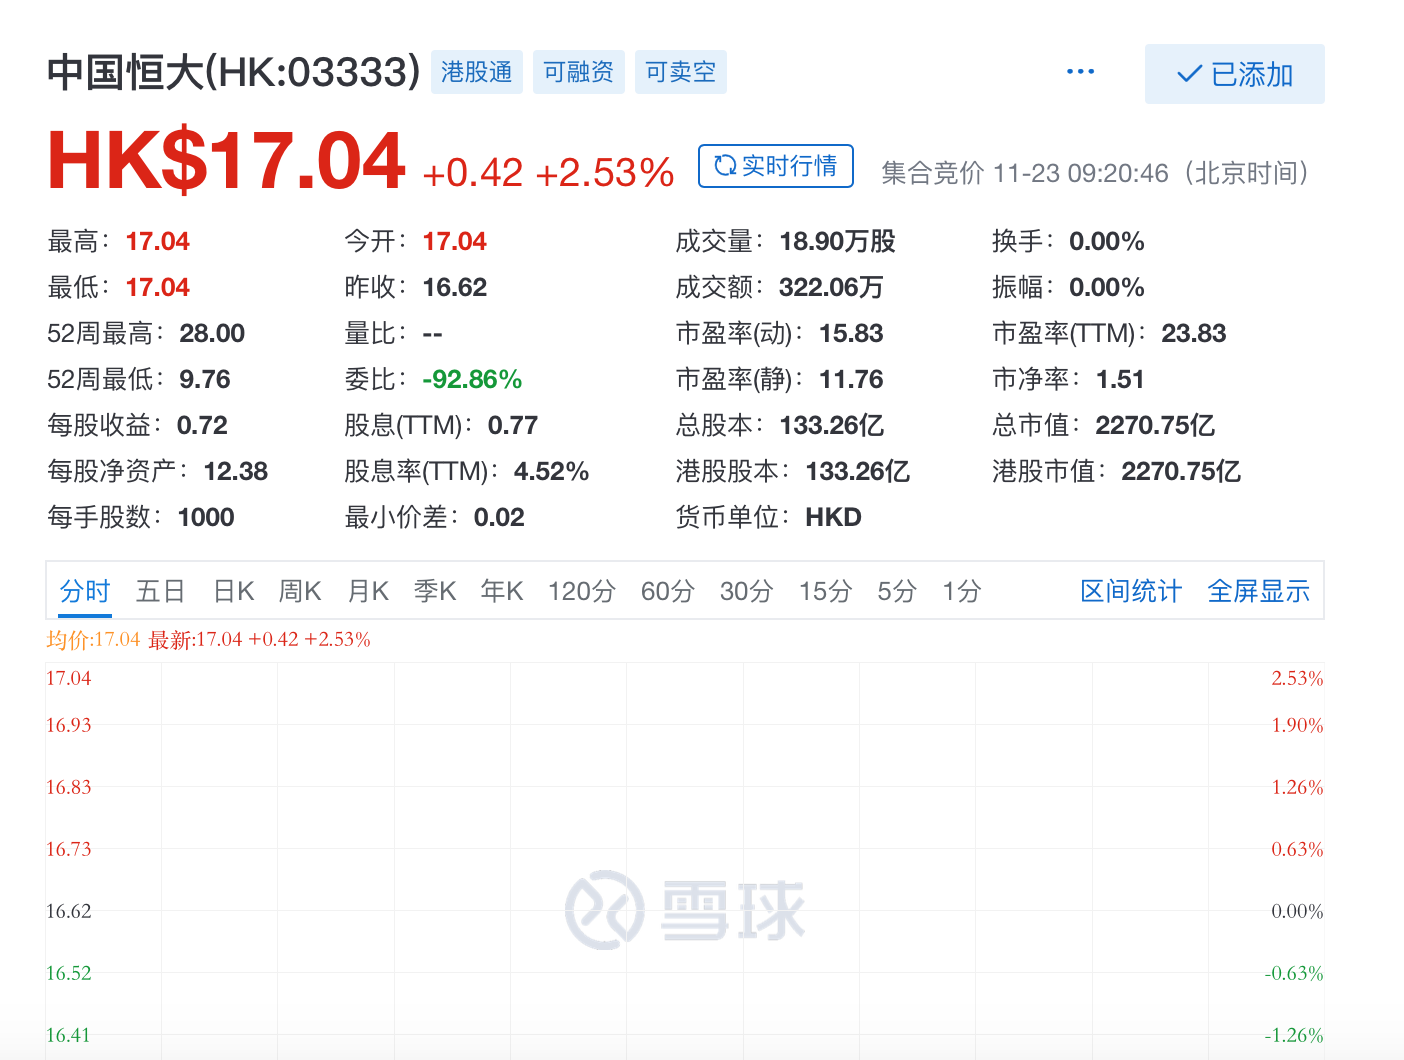The height and width of the screenshot is (1060, 1404).
Task: Click the 最小价差 value 0.02
Action: [499, 517]
